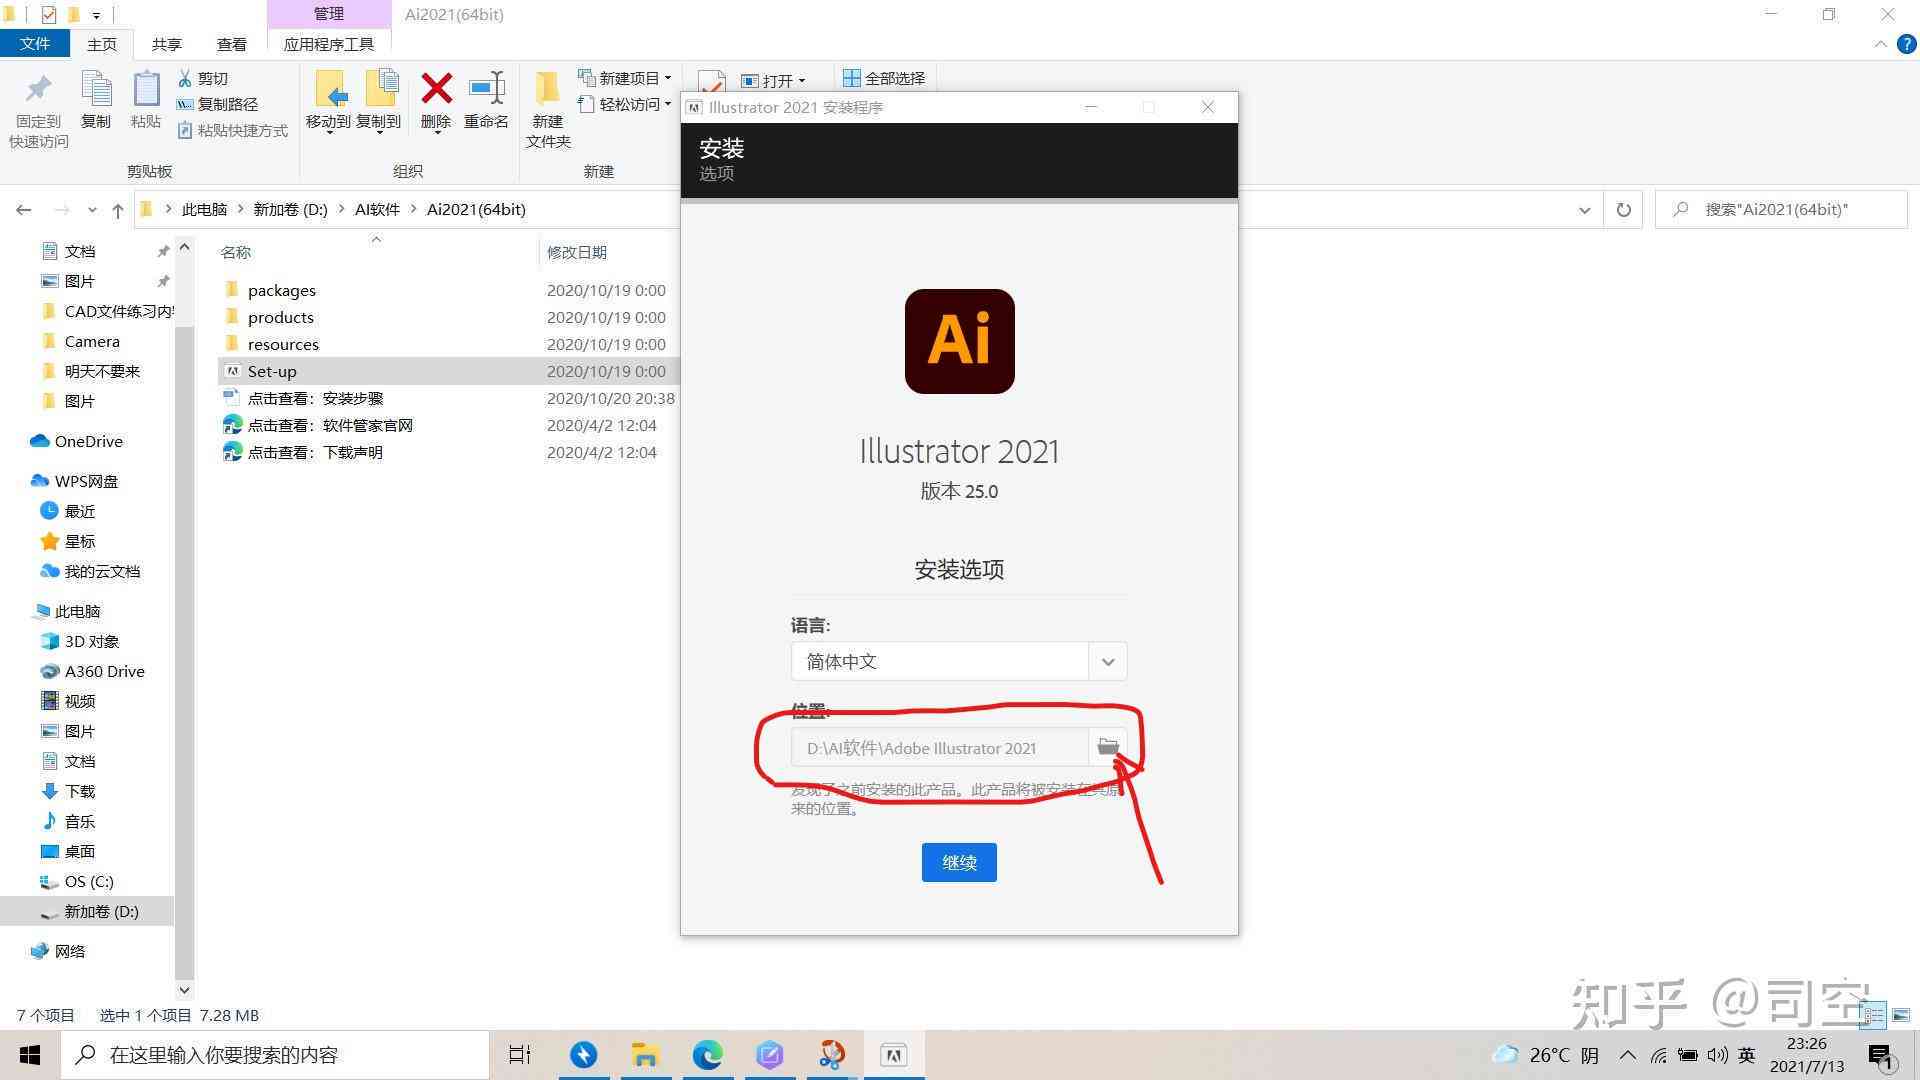The height and width of the screenshot is (1080, 1920).
Task: Click the folder browse icon for installation path
Action: point(1106,746)
